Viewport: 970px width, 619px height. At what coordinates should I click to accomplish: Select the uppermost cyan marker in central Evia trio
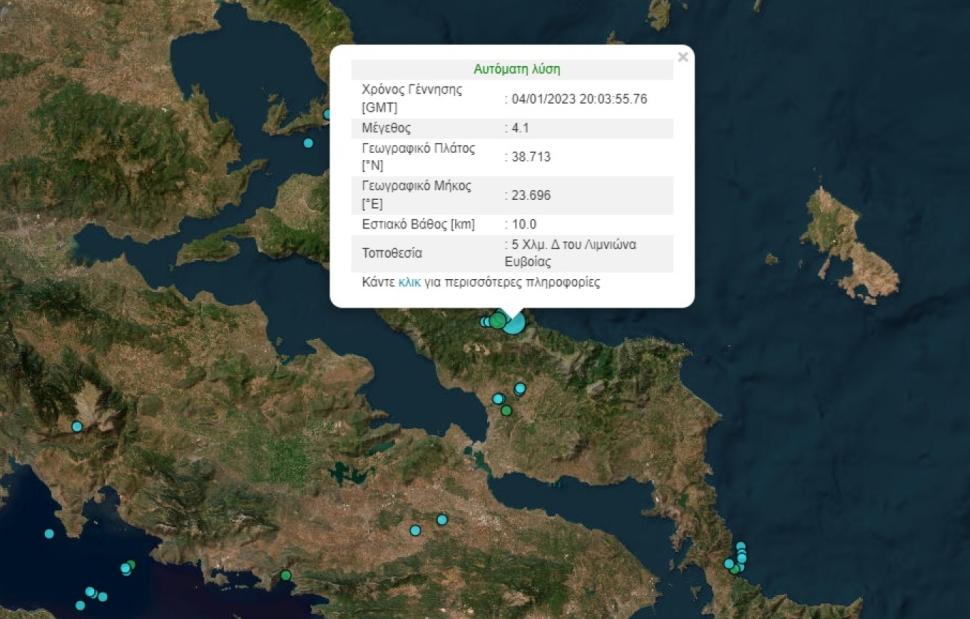pyautogui.click(x=520, y=388)
